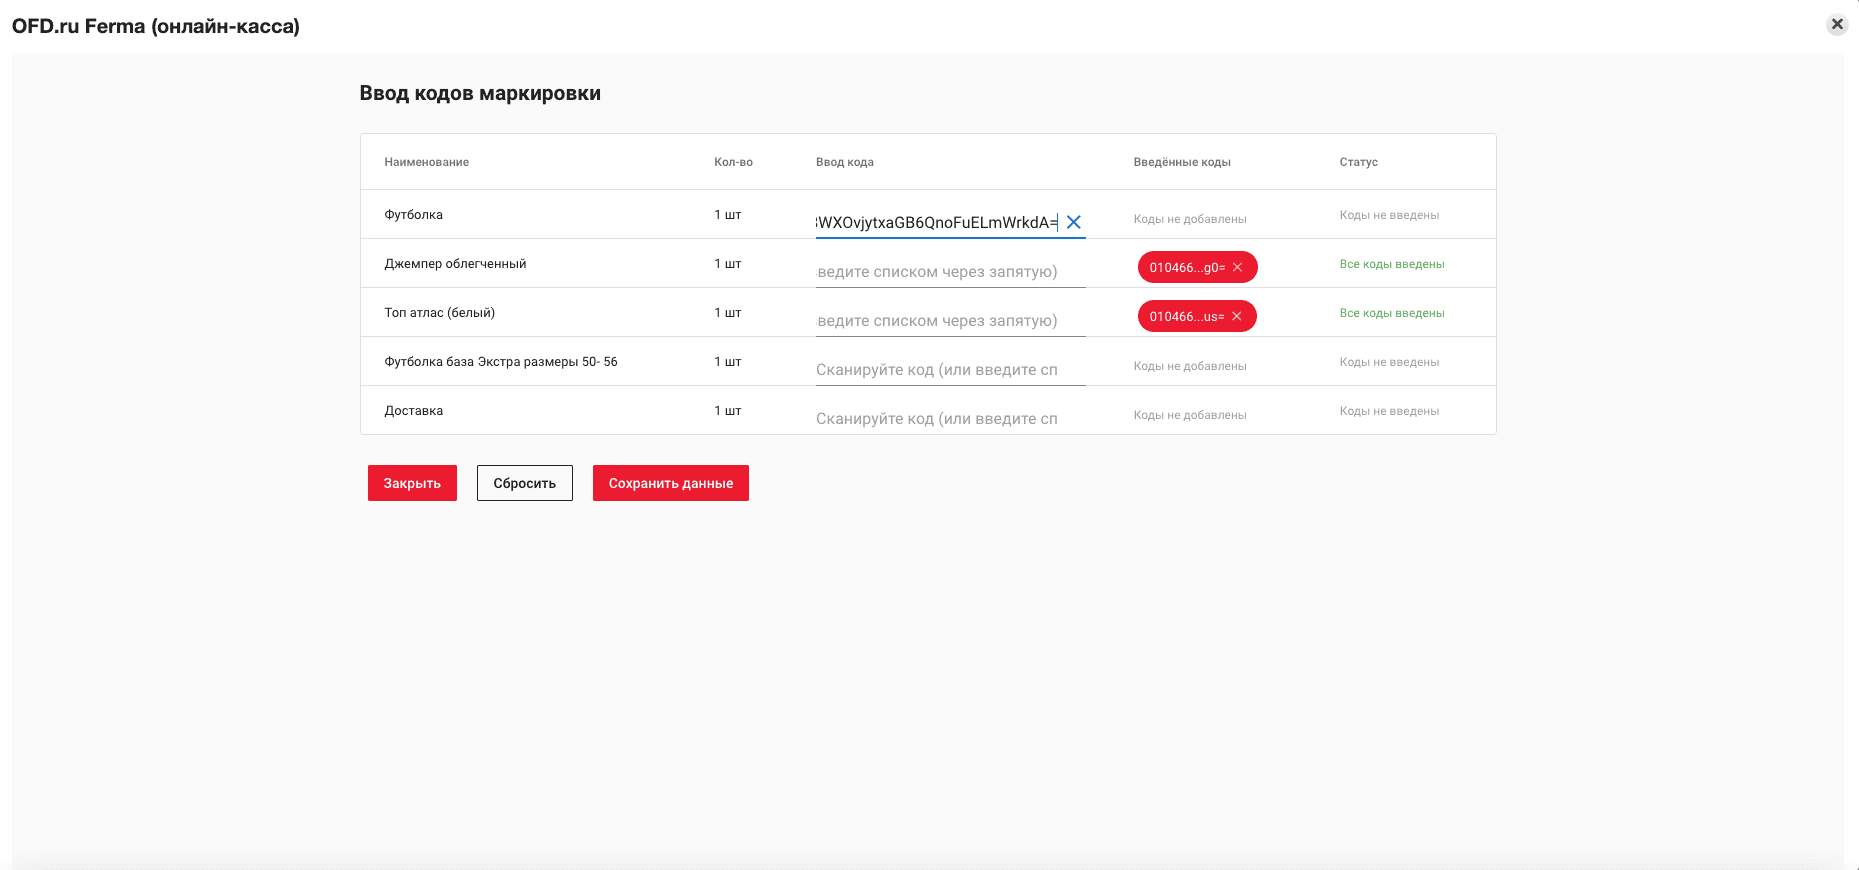Select the Ввод кода column header

pos(845,162)
